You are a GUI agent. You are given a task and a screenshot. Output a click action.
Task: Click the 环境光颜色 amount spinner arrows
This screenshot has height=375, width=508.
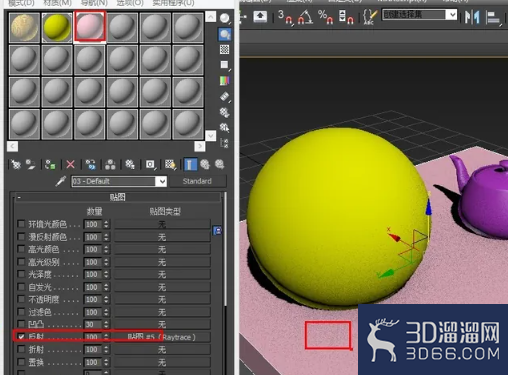(x=106, y=224)
